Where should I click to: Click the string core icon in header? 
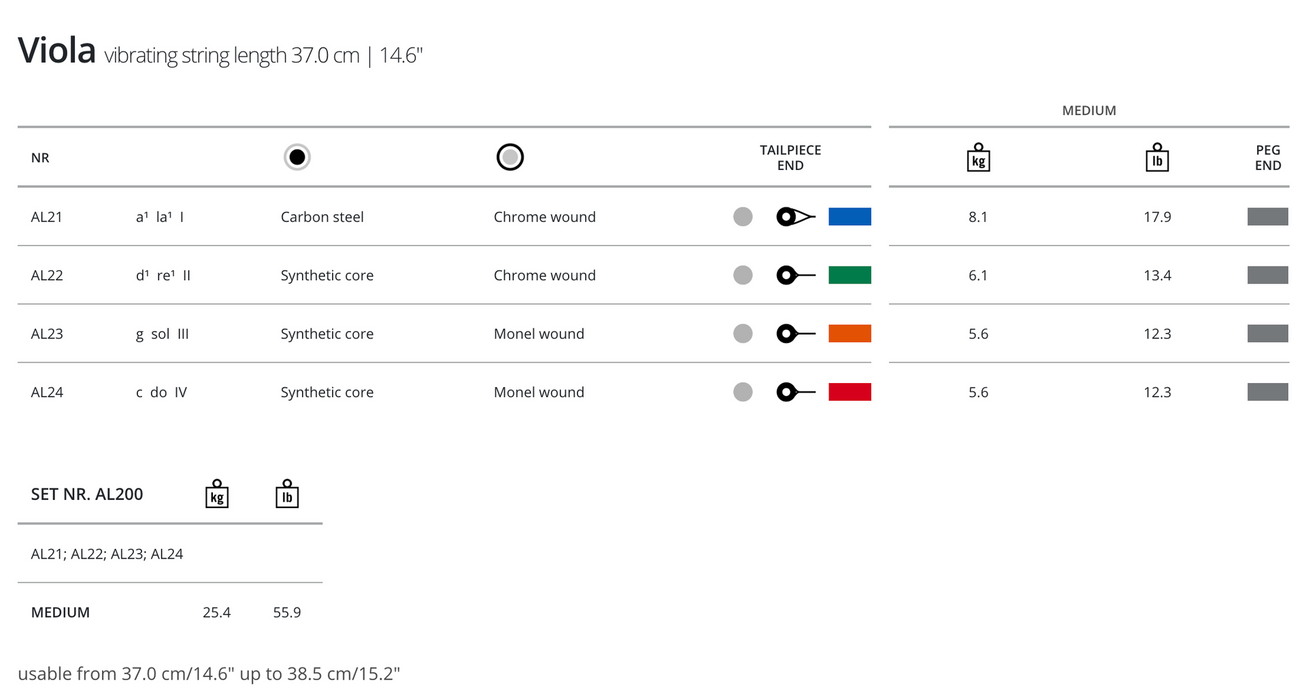tap(297, 157)
